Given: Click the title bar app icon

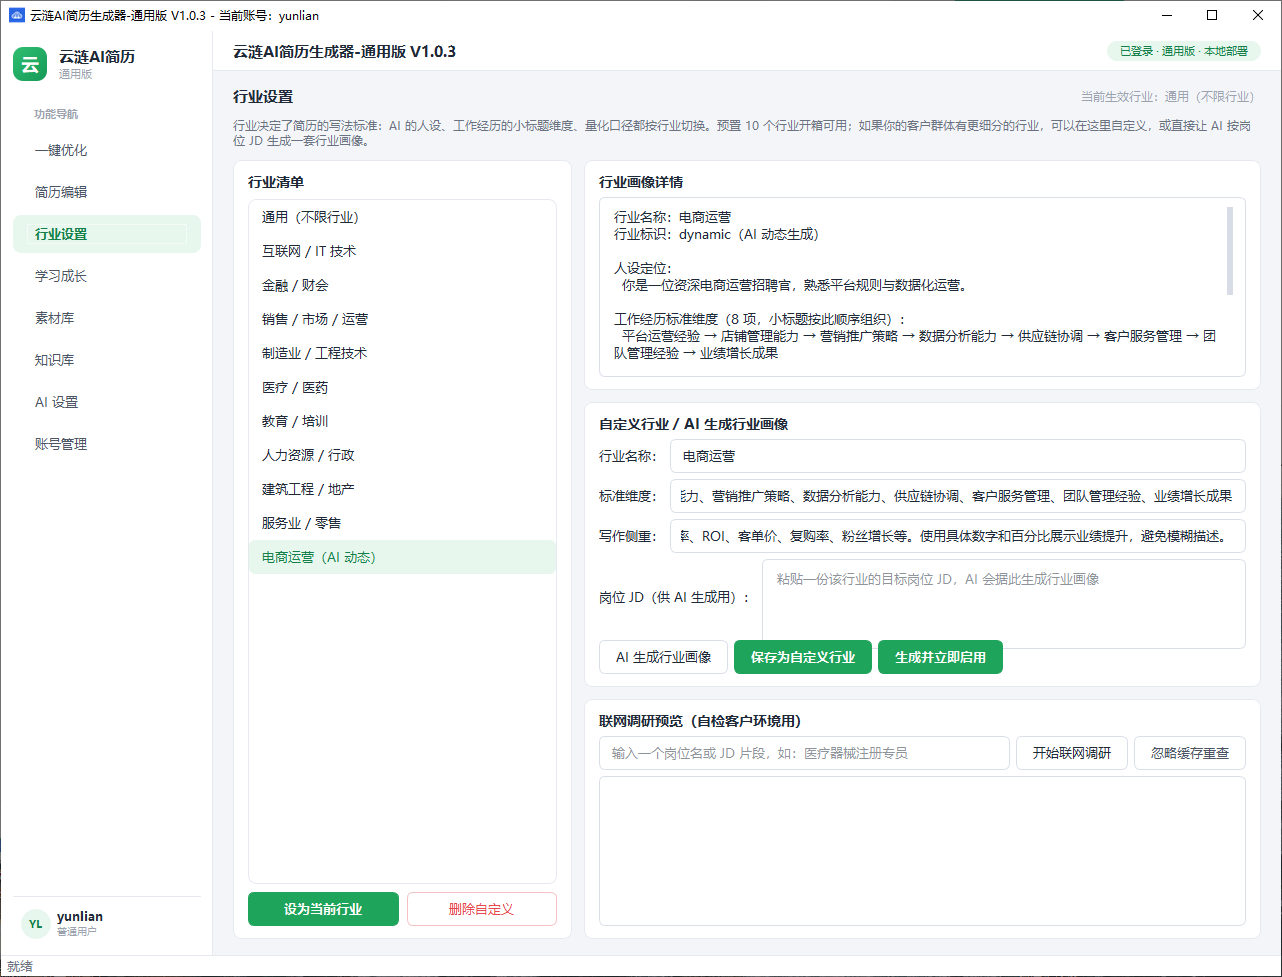Looking at the screenshot, I should click(x=16, y=15).
